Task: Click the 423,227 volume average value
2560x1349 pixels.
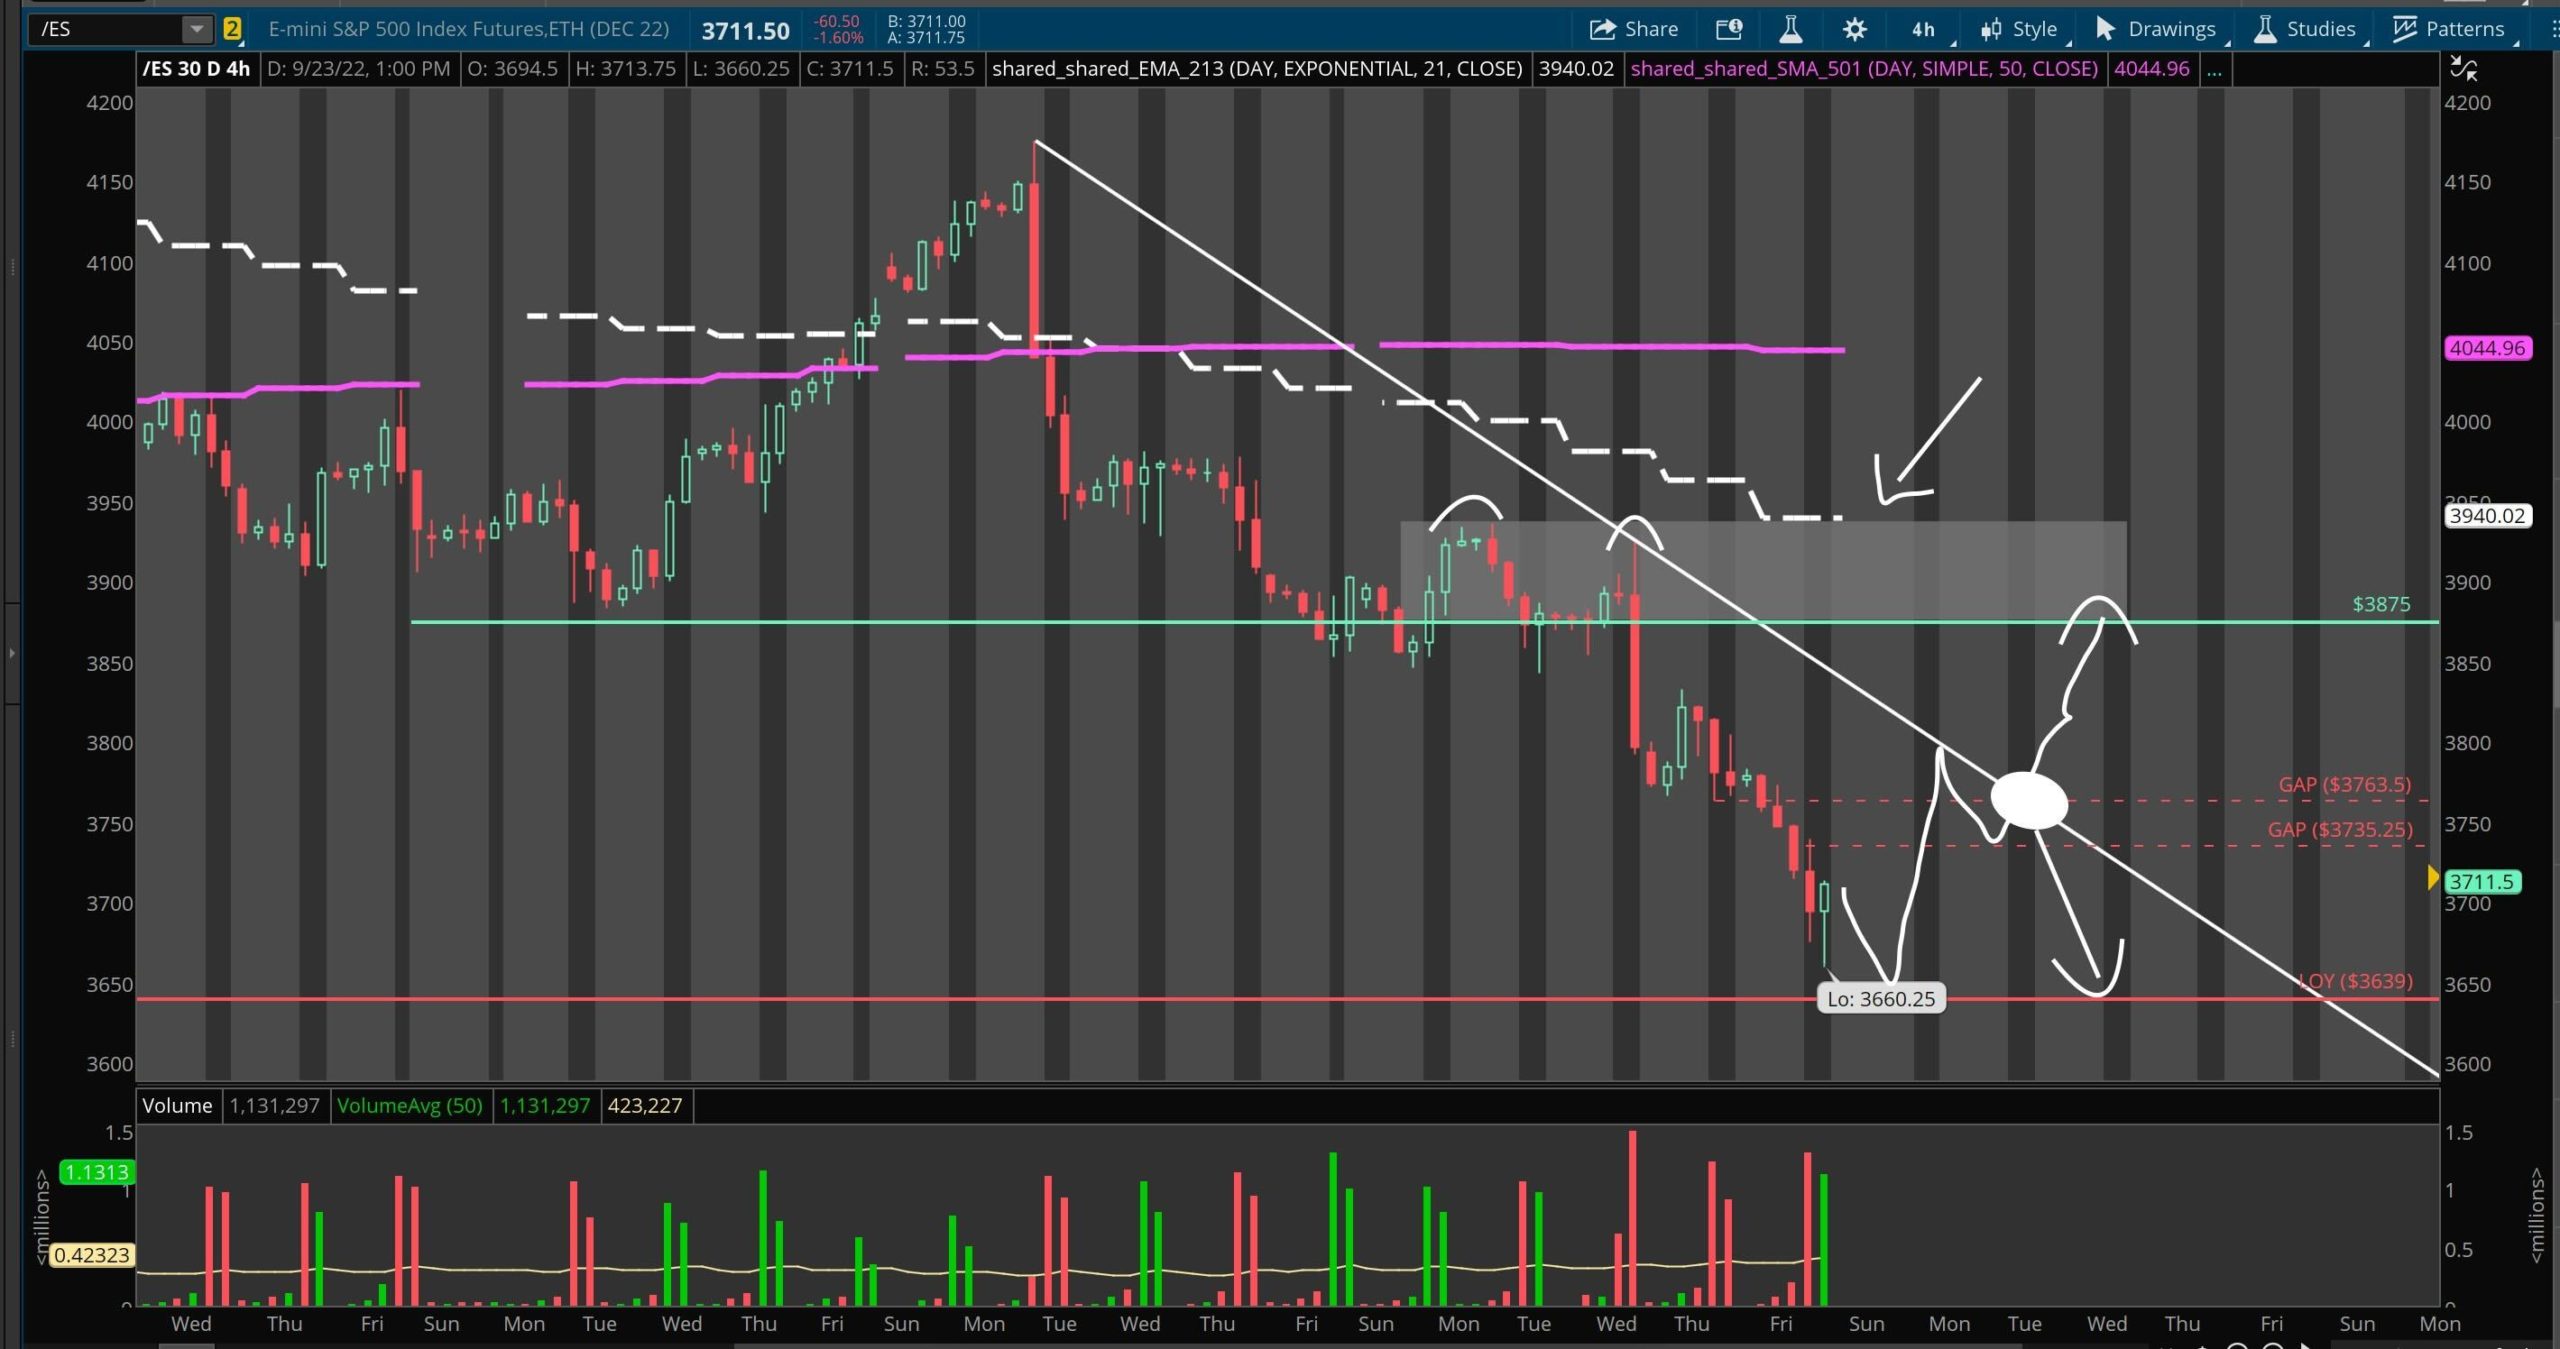Action: [x=645, y=1105]
